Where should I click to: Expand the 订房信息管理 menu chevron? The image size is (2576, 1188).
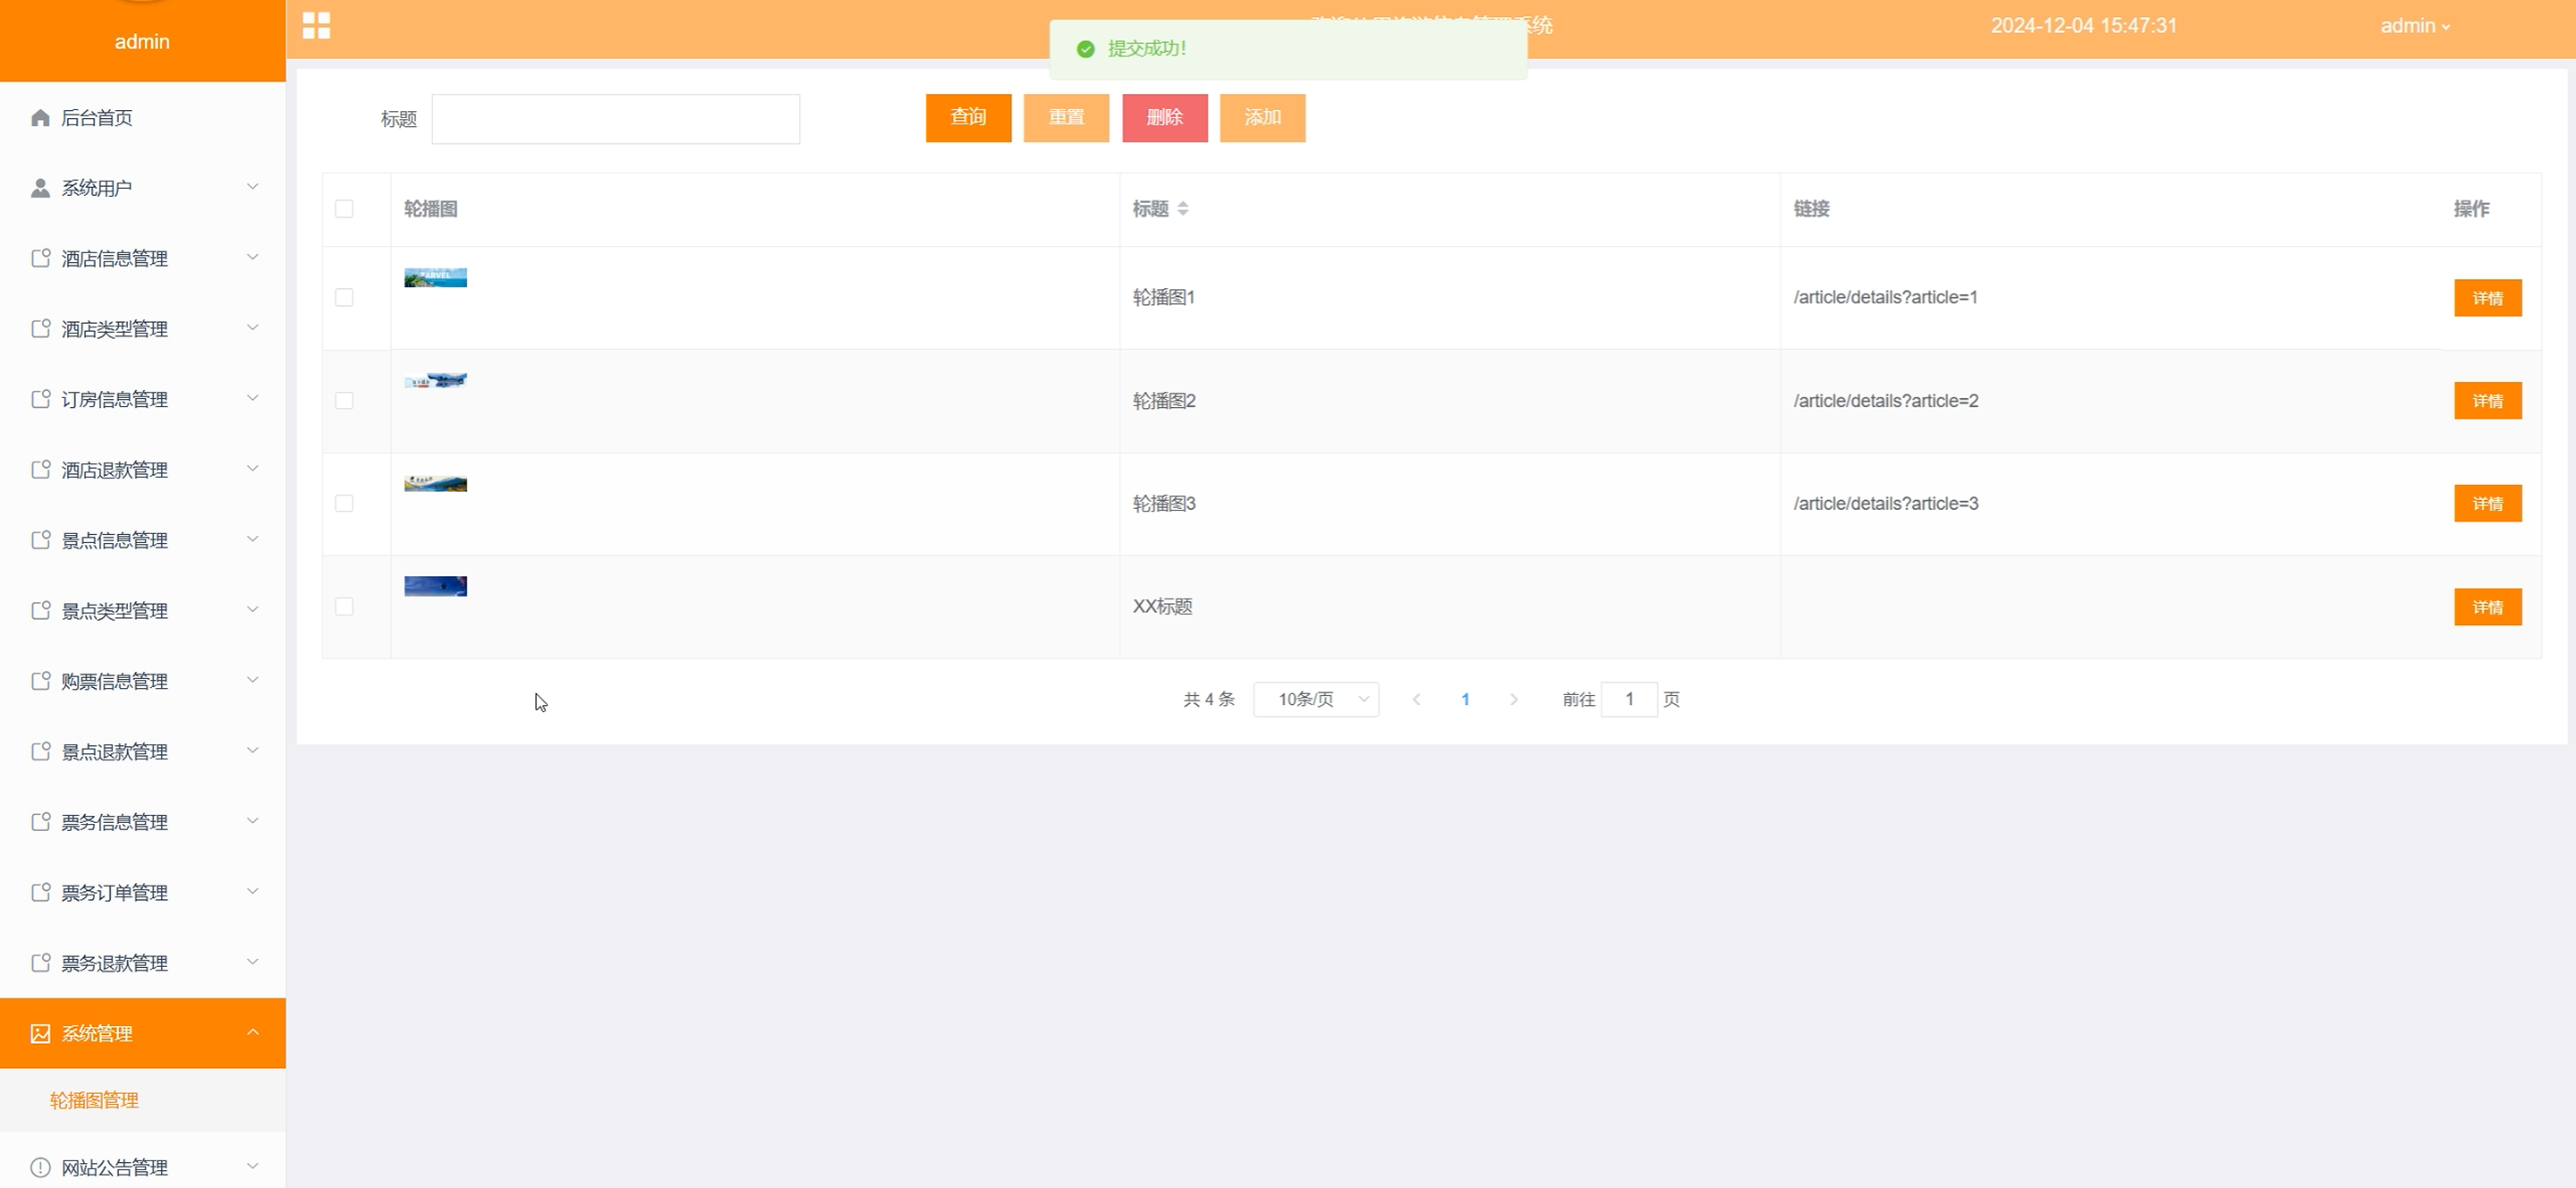253,398
